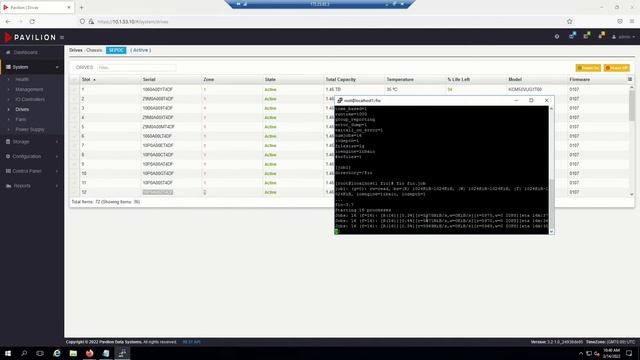The height and width of the screenshot is (360, 640).
Task: Click the Power On button
Action: 588,68
